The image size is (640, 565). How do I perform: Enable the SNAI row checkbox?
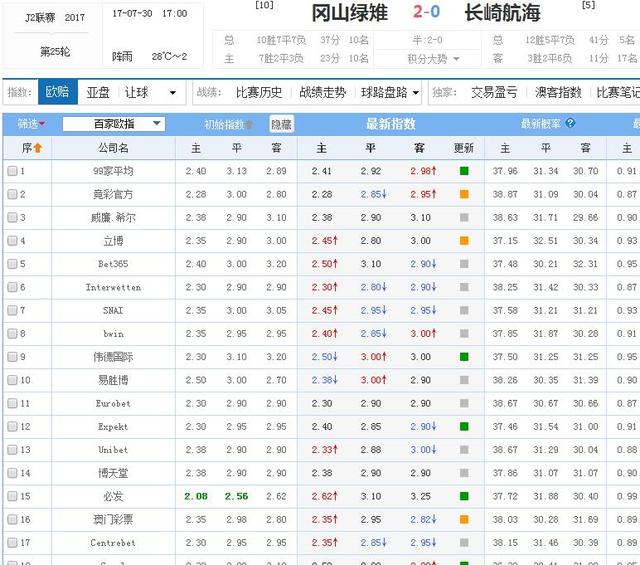click(x=12, y=311)
